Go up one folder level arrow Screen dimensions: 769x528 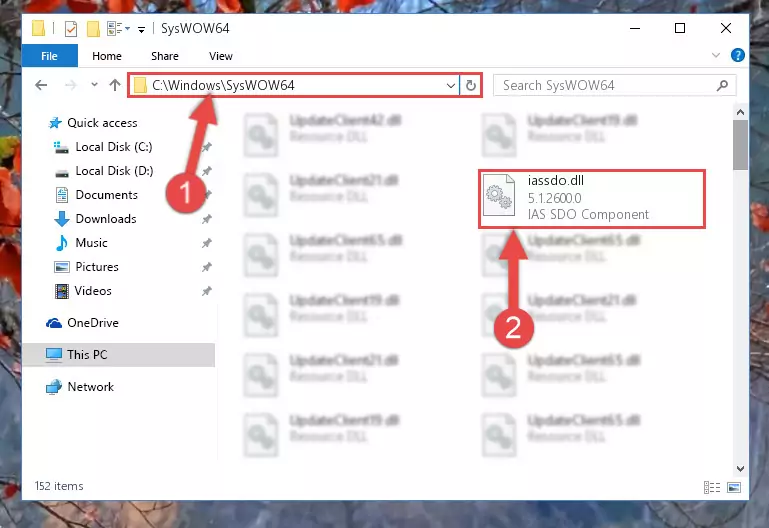pyautogui.click(x=115, y=85)
